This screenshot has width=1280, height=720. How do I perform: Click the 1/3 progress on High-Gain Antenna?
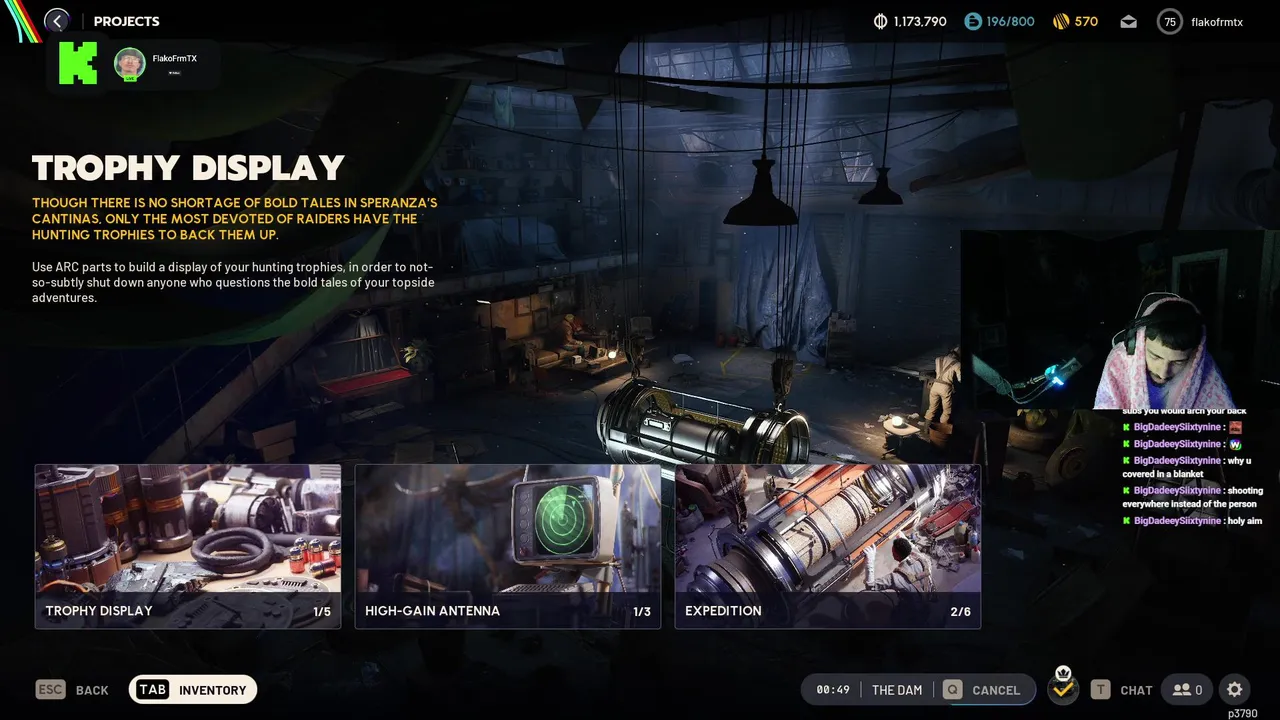642,611
